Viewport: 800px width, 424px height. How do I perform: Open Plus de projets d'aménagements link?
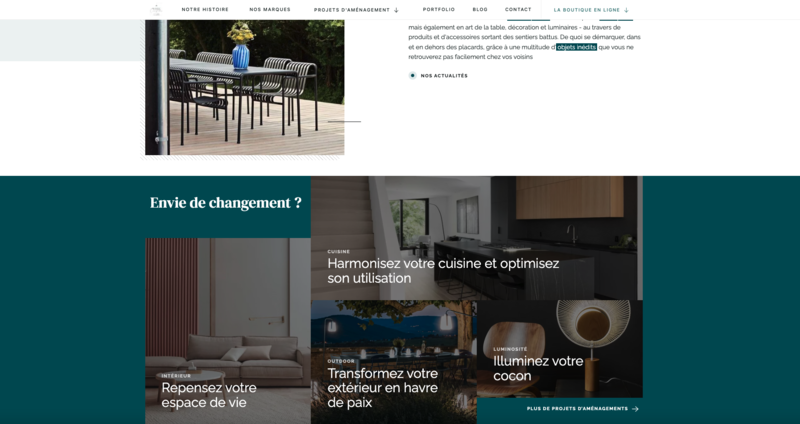pyautogui.click(x=578, y=409)
